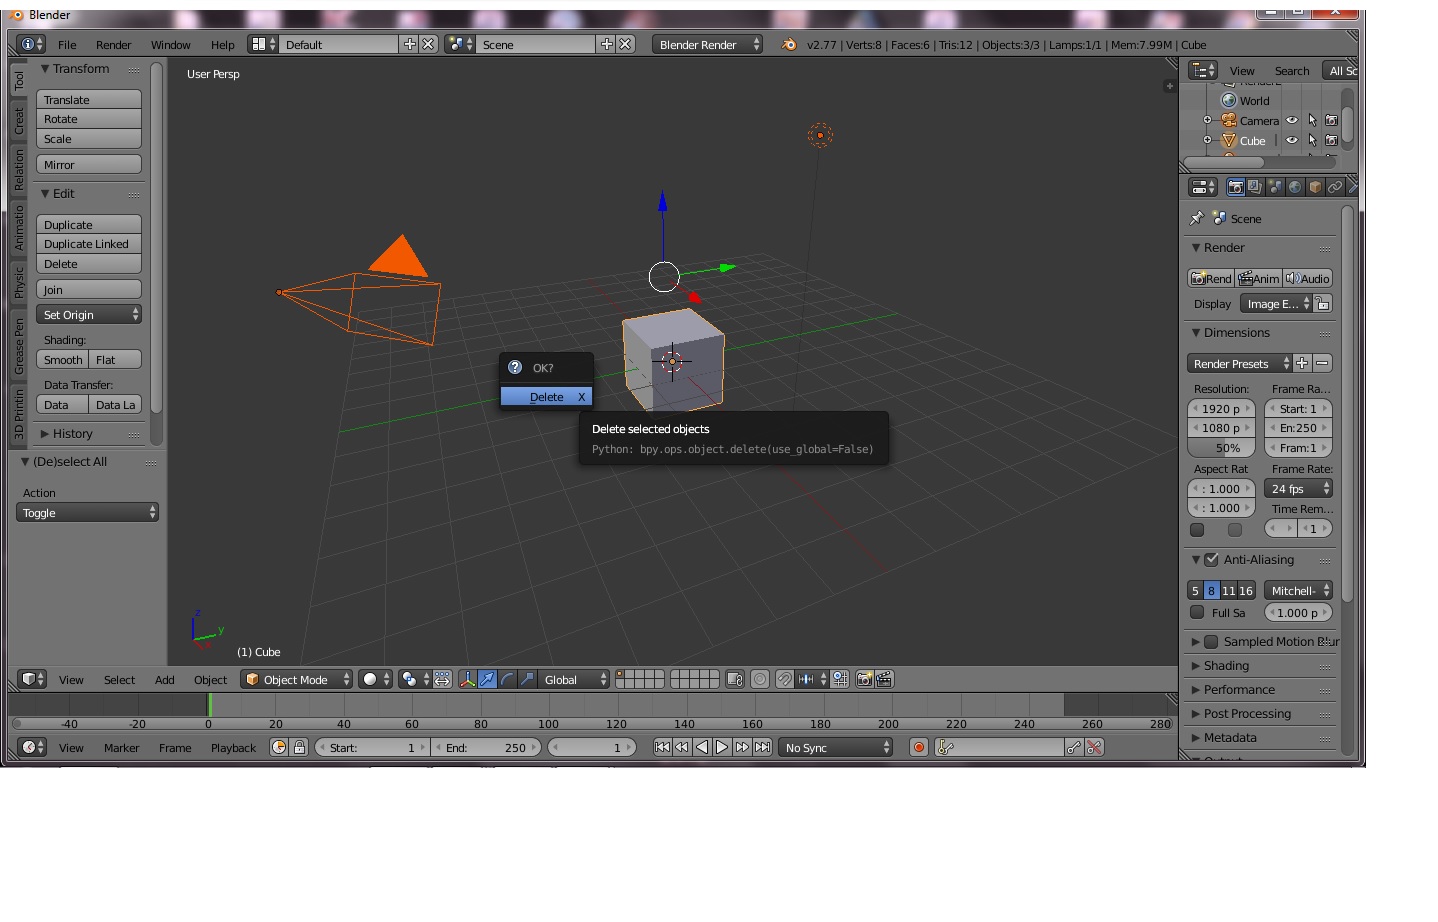Enable the translate manipulator arrow
The width and height of the screenshot is (1438, 922).
487,679
